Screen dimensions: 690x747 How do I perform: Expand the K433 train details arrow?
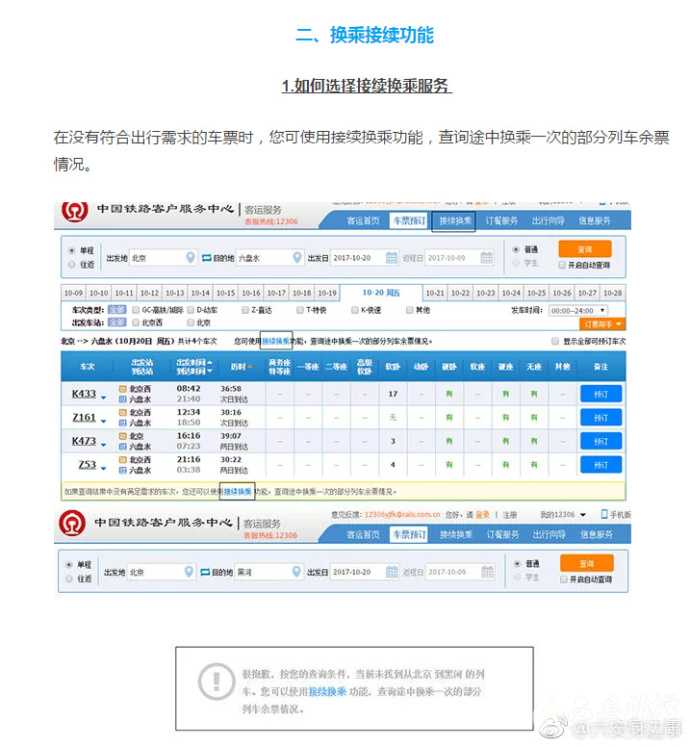(103, 398)
